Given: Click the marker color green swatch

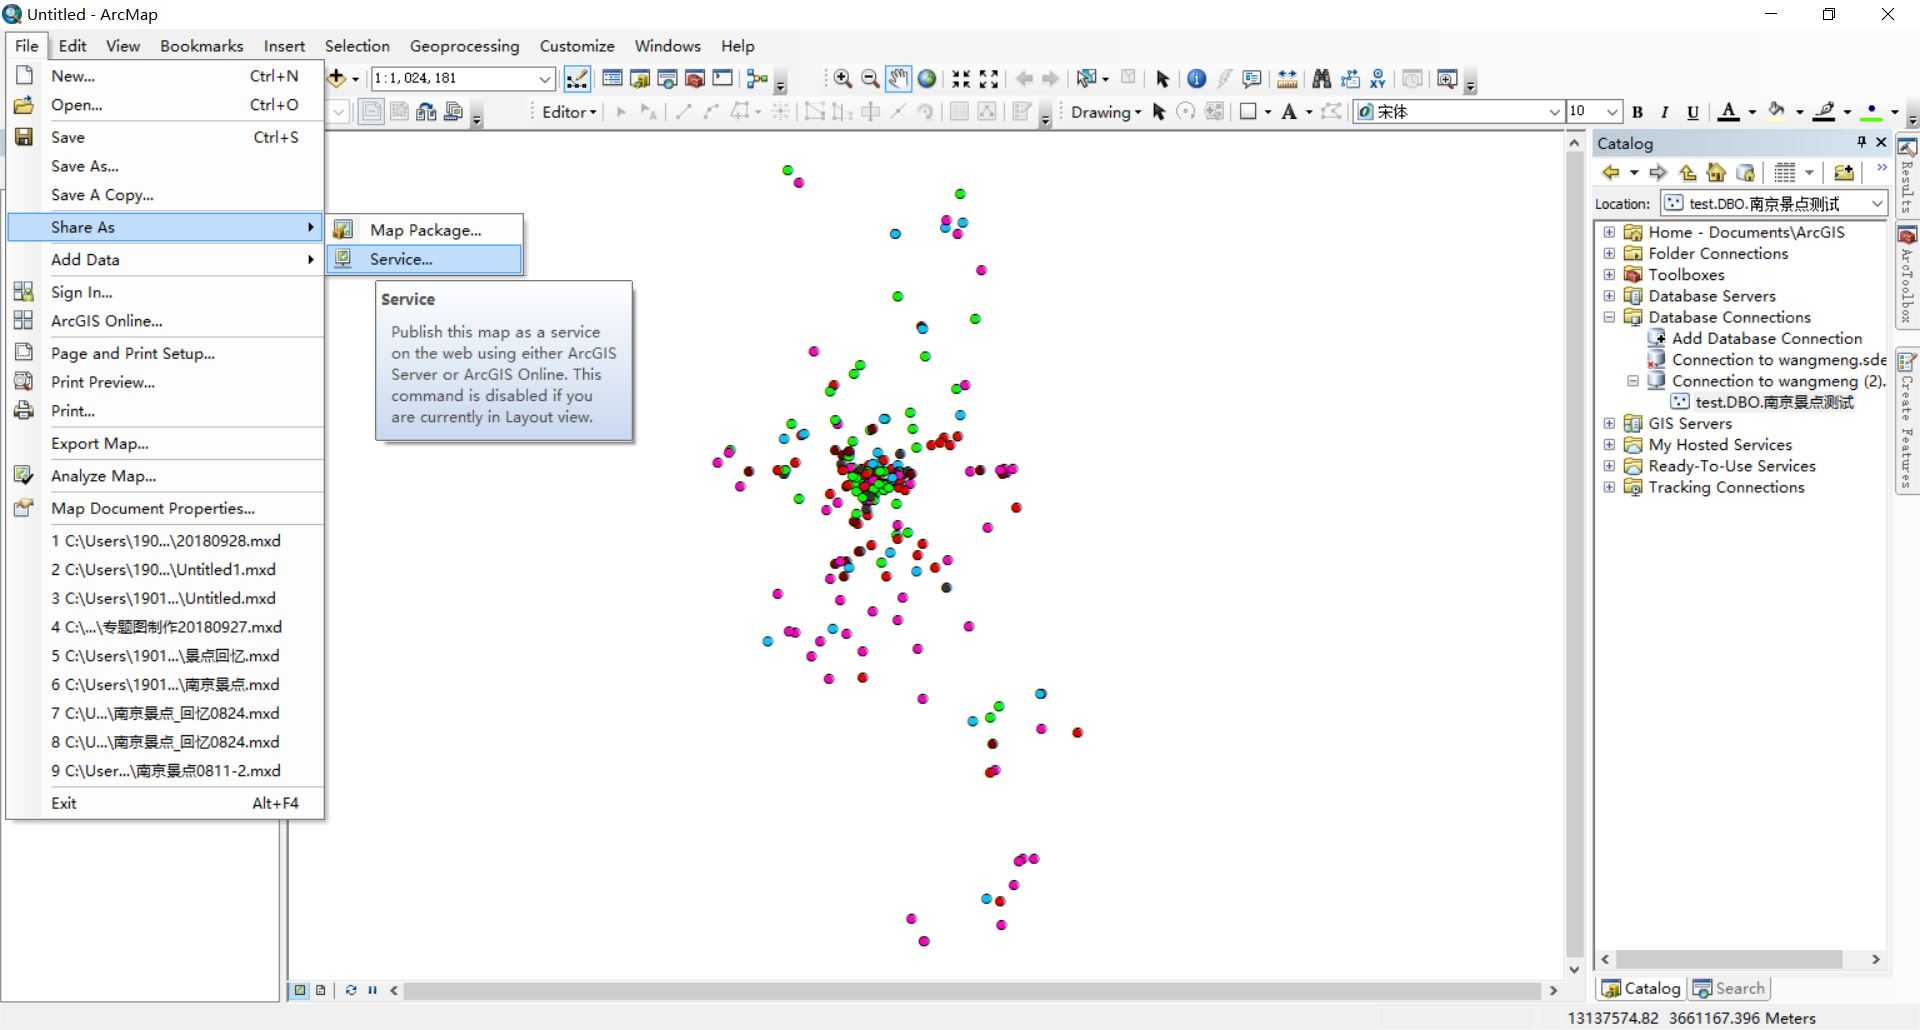Looking at the screenshot, I should tap(1871, 112).
